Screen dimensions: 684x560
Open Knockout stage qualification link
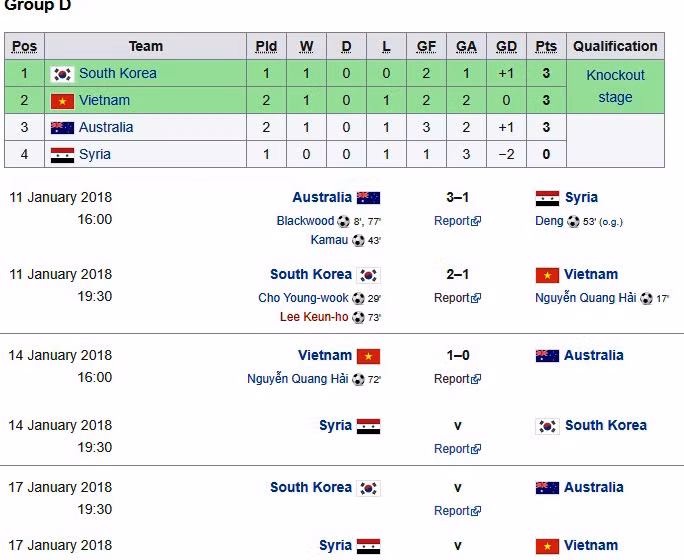615,86
